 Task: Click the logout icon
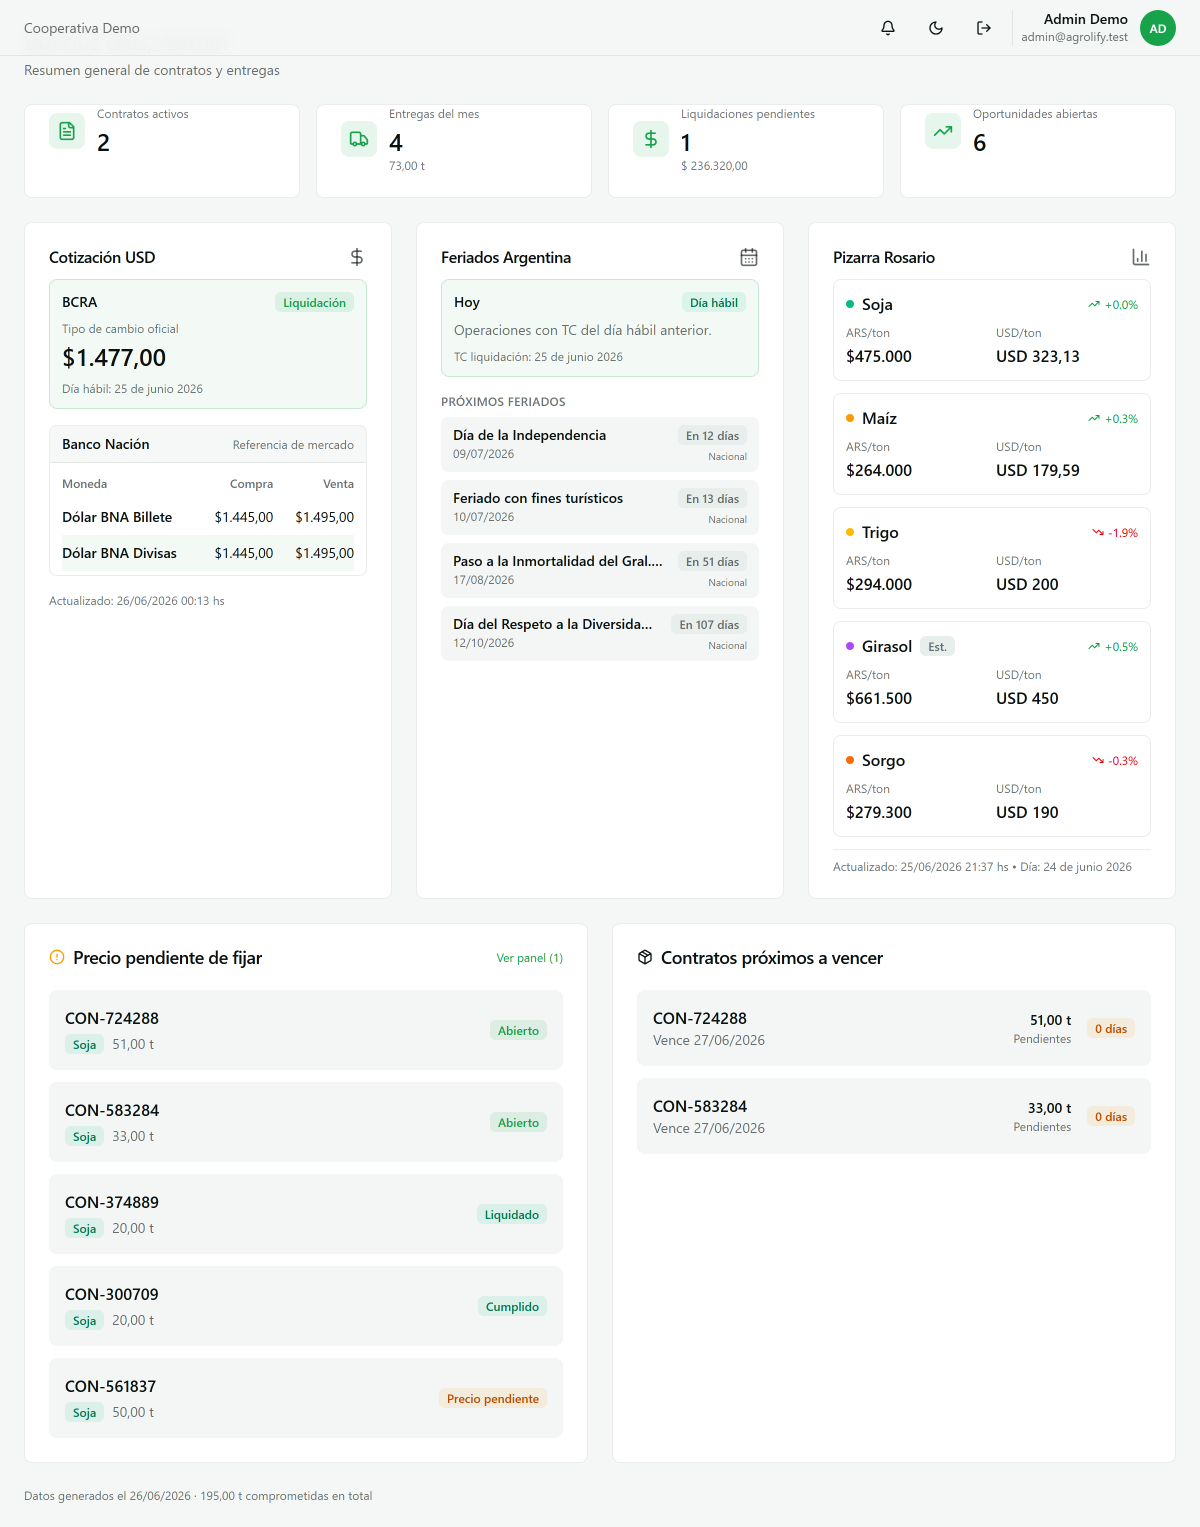click(x=984, y=28)
